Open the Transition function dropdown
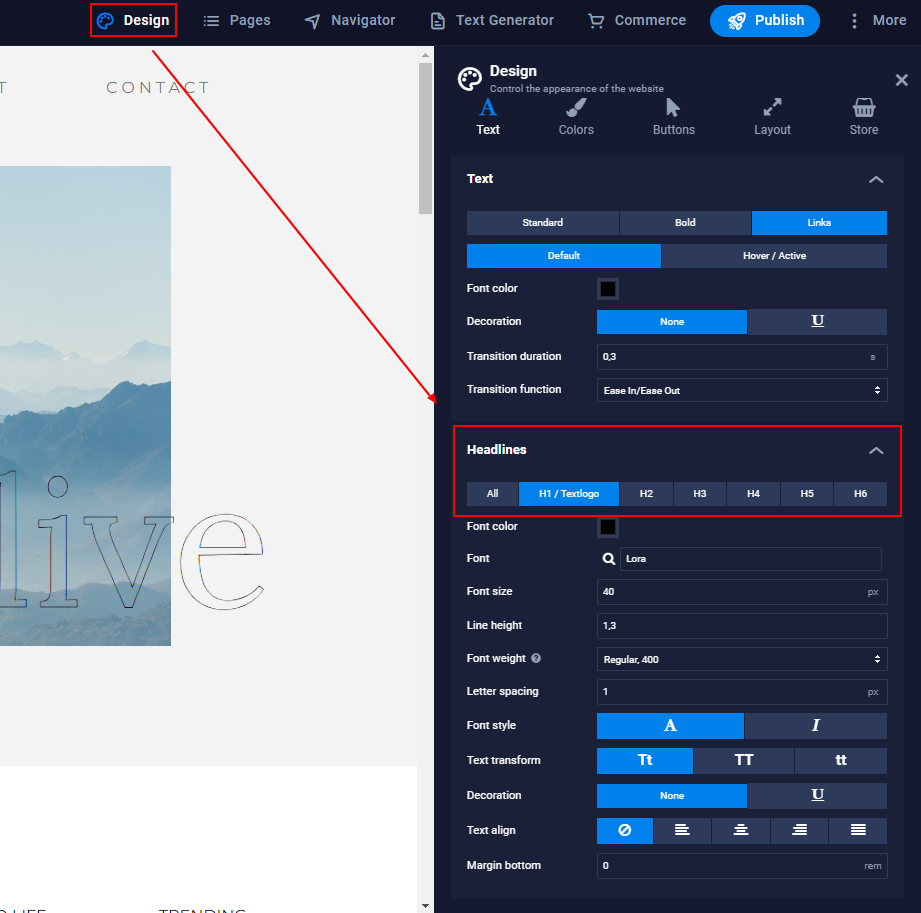The image size is (921, 913). click(742, 390)
